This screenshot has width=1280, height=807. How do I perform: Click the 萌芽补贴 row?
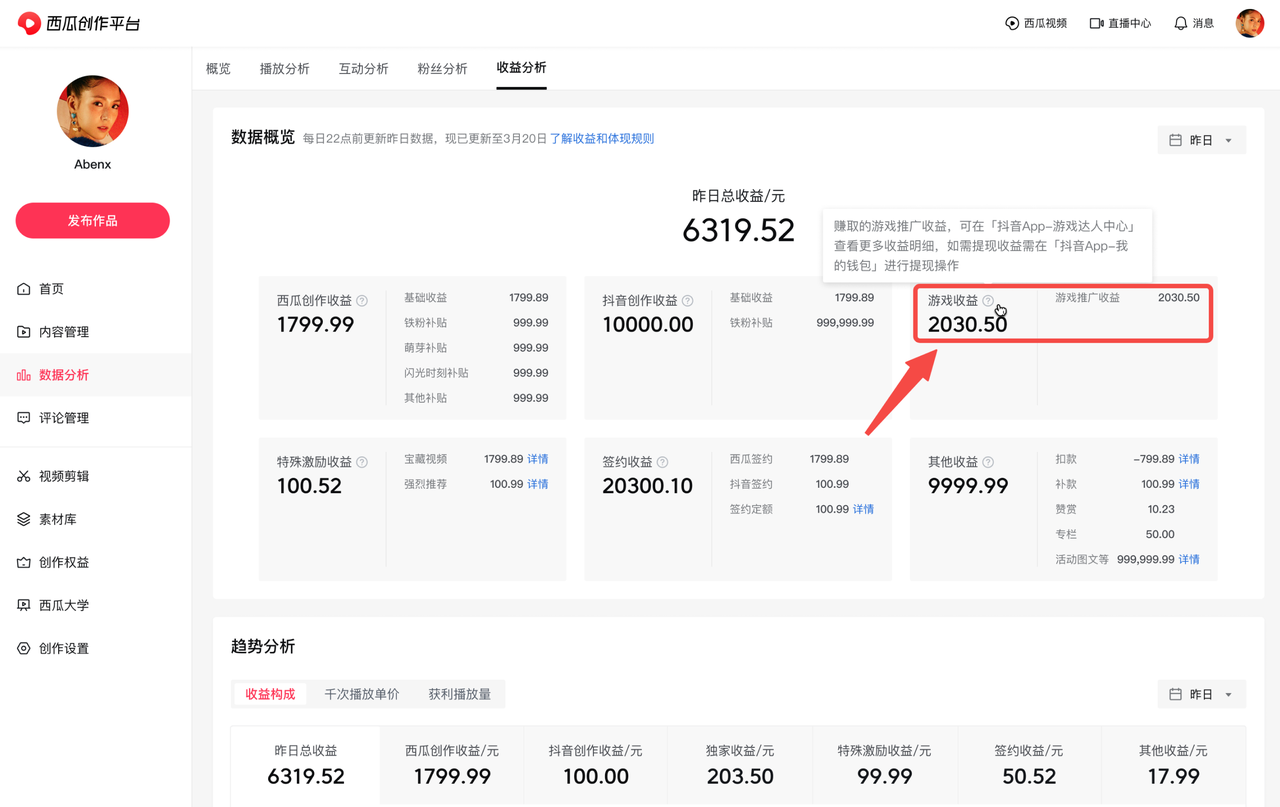click(476, 348)
